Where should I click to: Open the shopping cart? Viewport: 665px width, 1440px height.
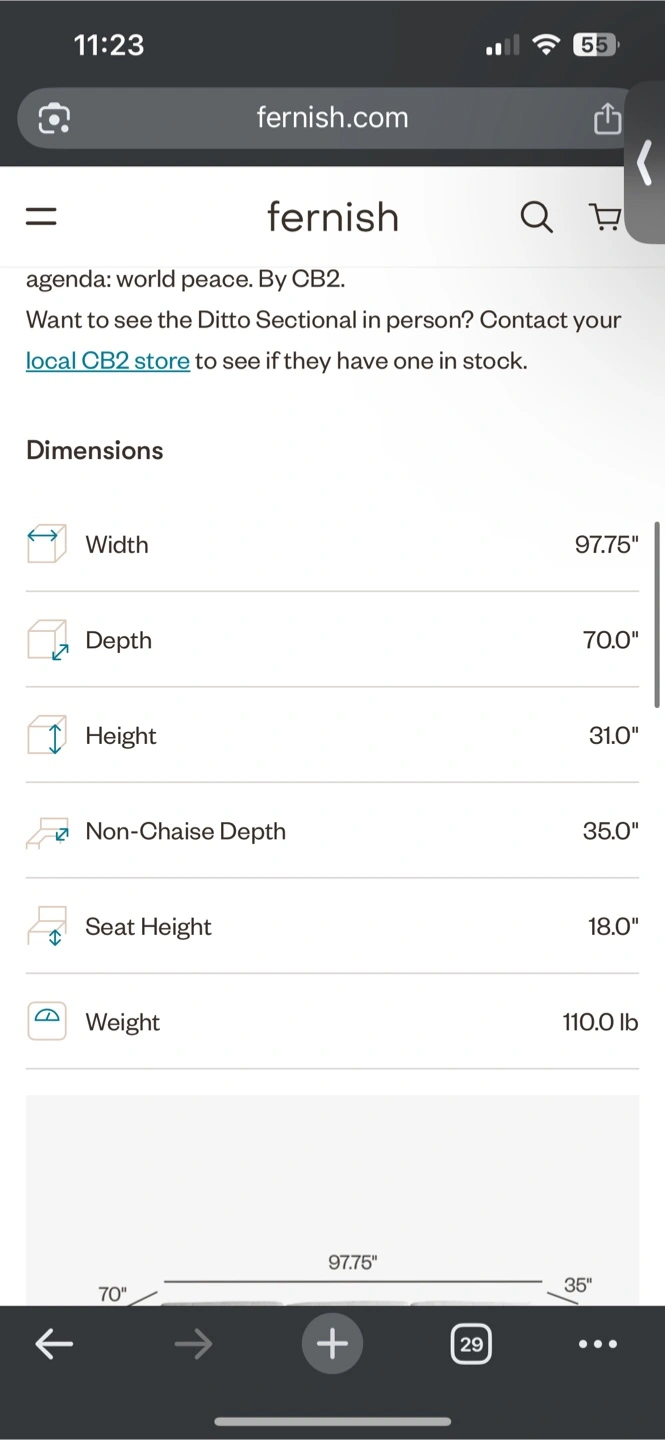pos(604,217)
